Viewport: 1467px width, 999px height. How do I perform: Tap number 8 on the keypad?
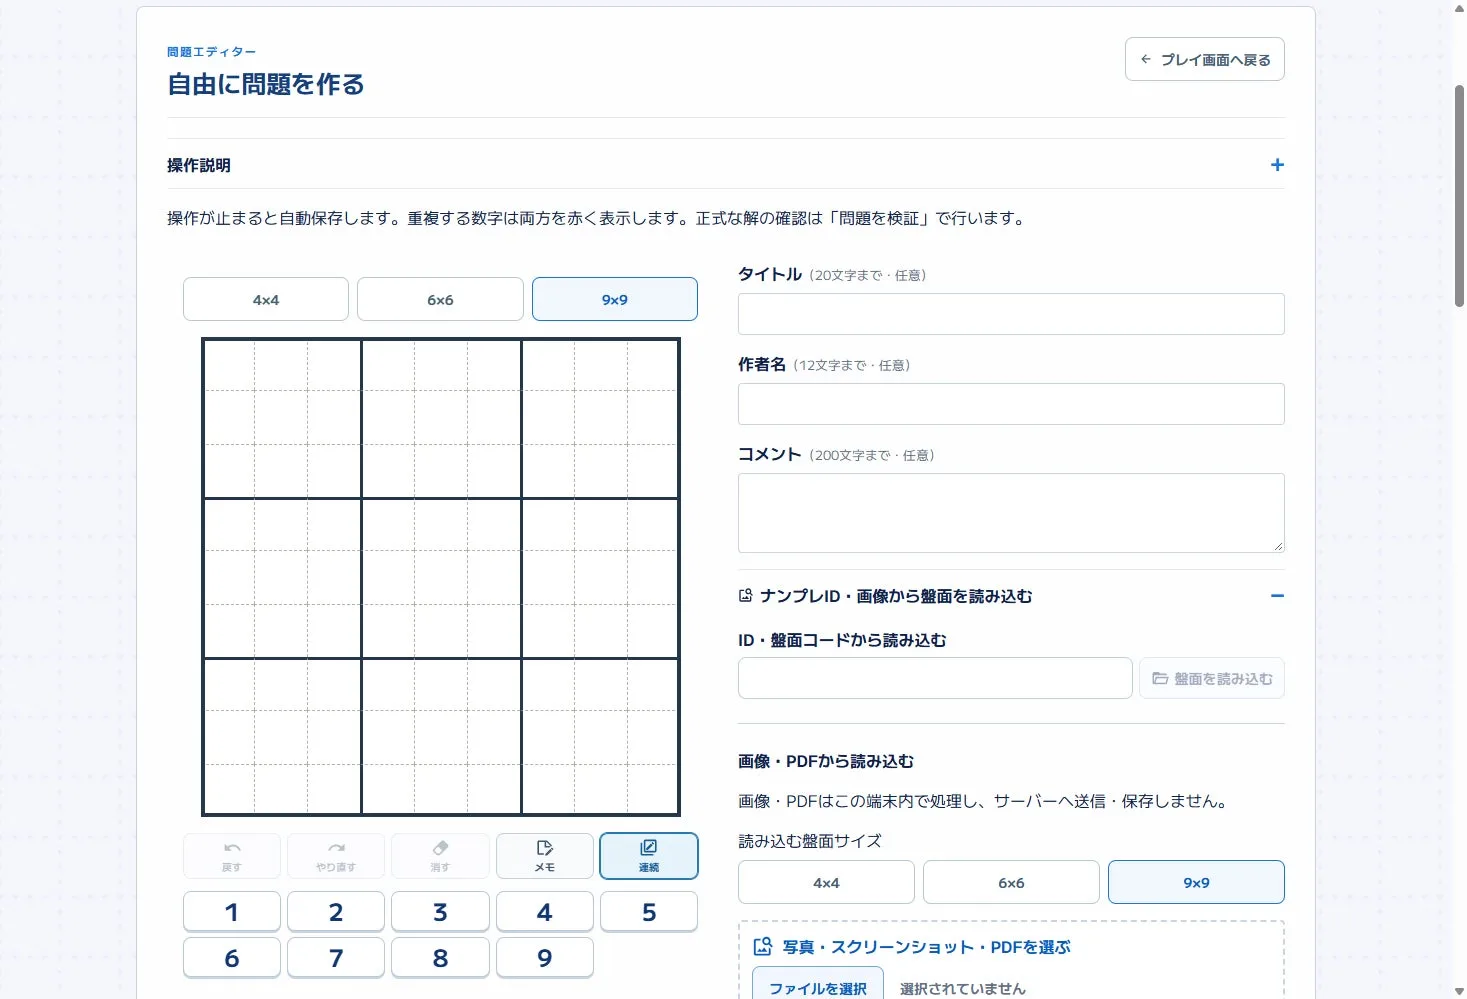[x=440, y=958]
